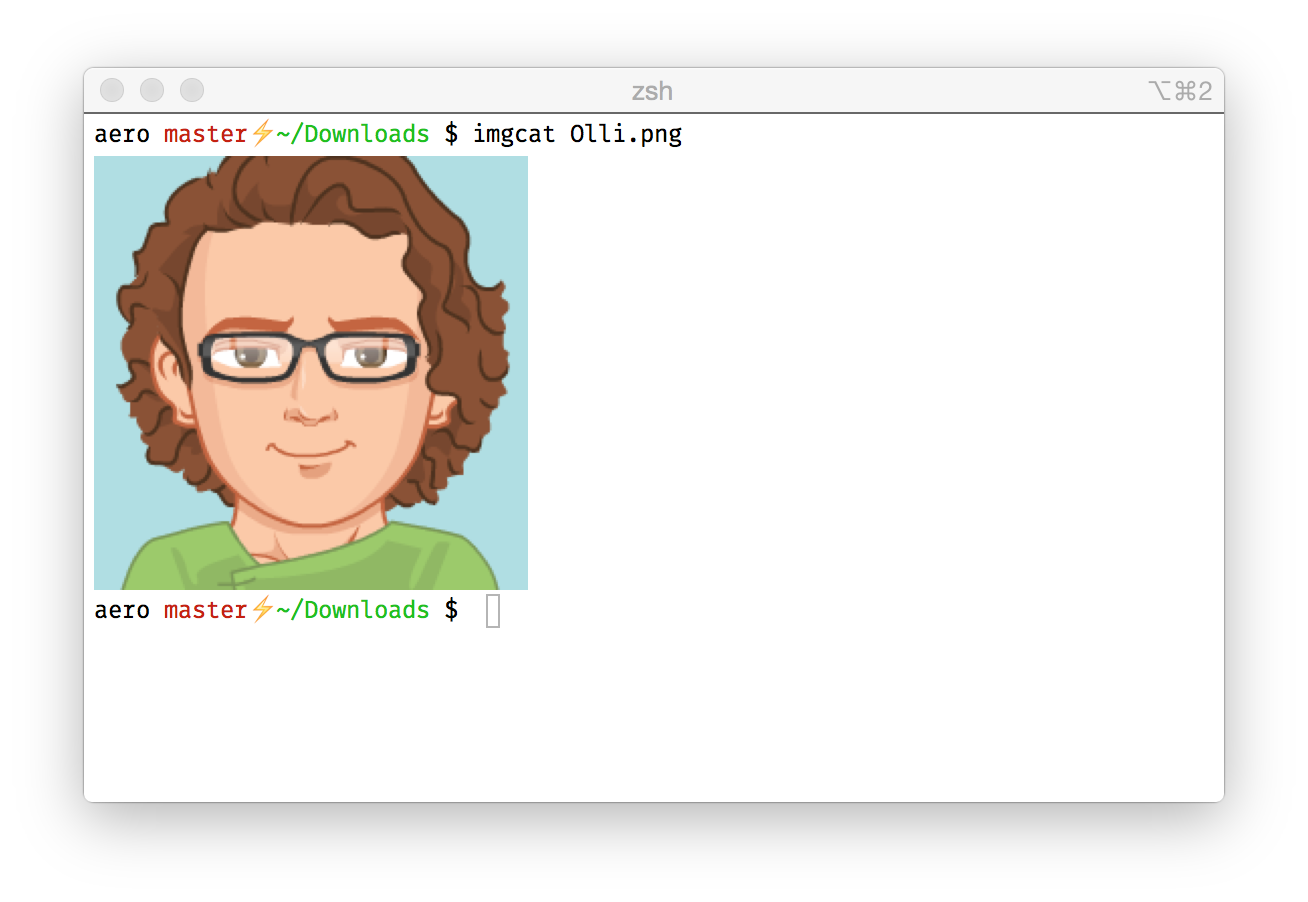The image size is (1308, 902).
Task: Click green '~/Downloads' path in bottom prompt
Action: (353, 610)
